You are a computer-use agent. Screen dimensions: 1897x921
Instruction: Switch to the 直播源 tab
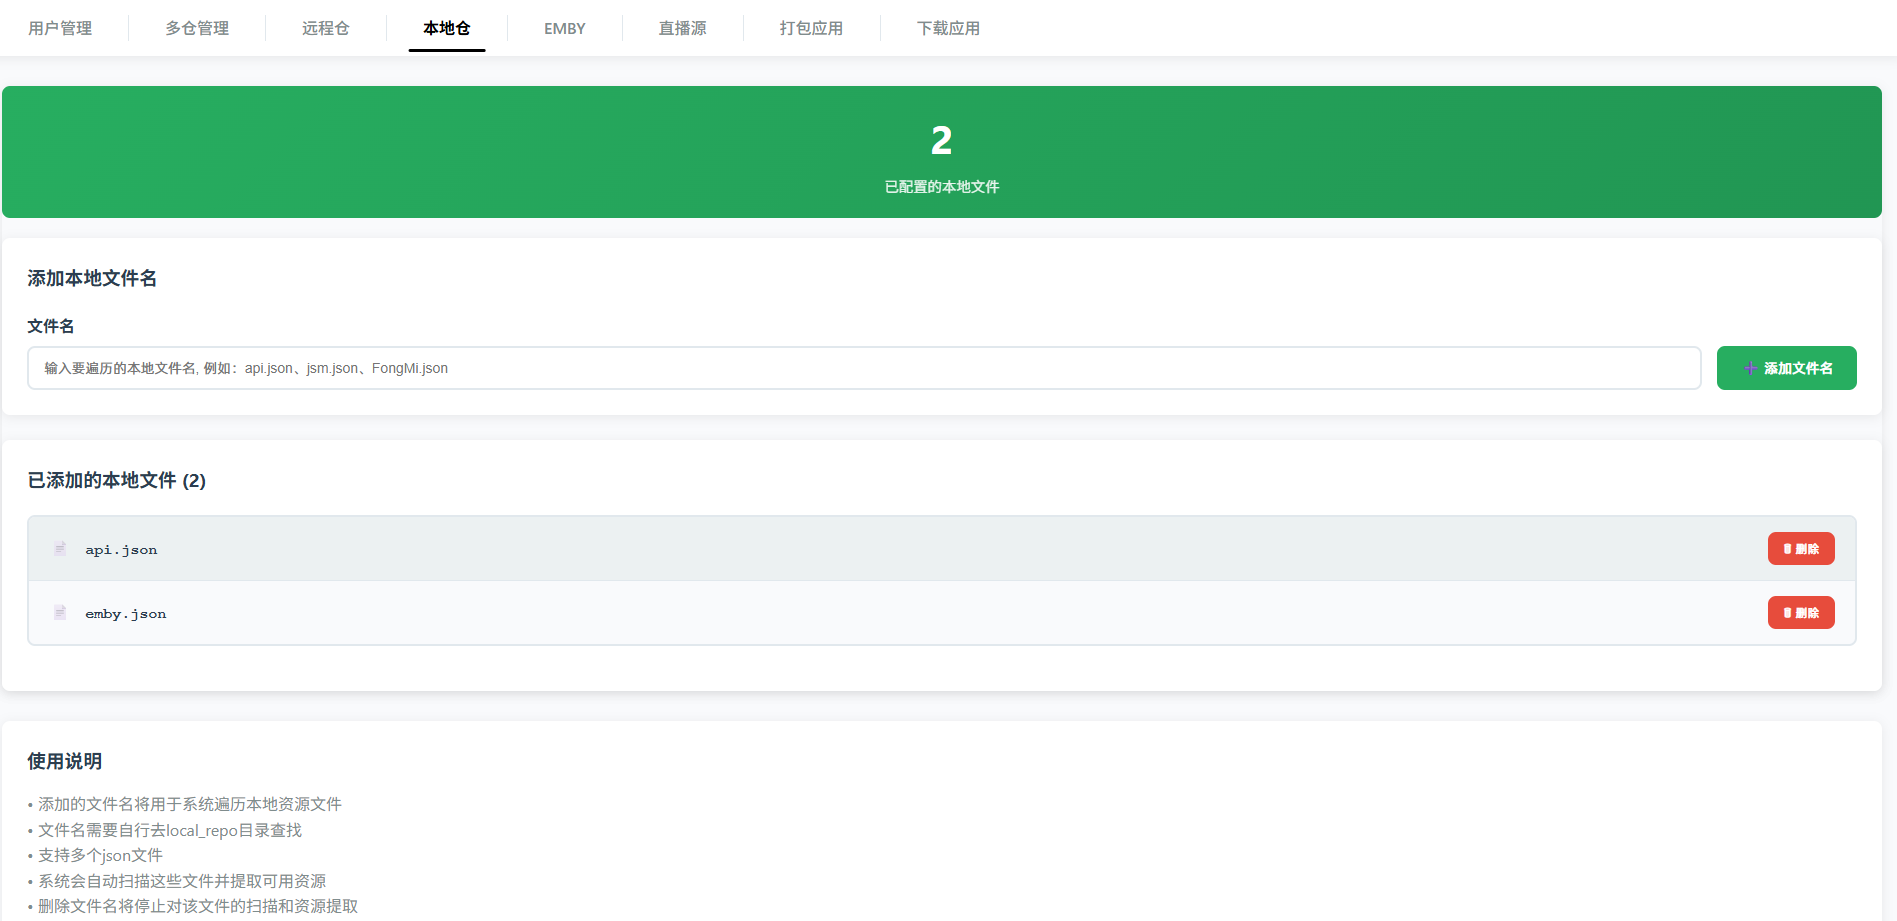pyautogui.click(x=683, y=28)
